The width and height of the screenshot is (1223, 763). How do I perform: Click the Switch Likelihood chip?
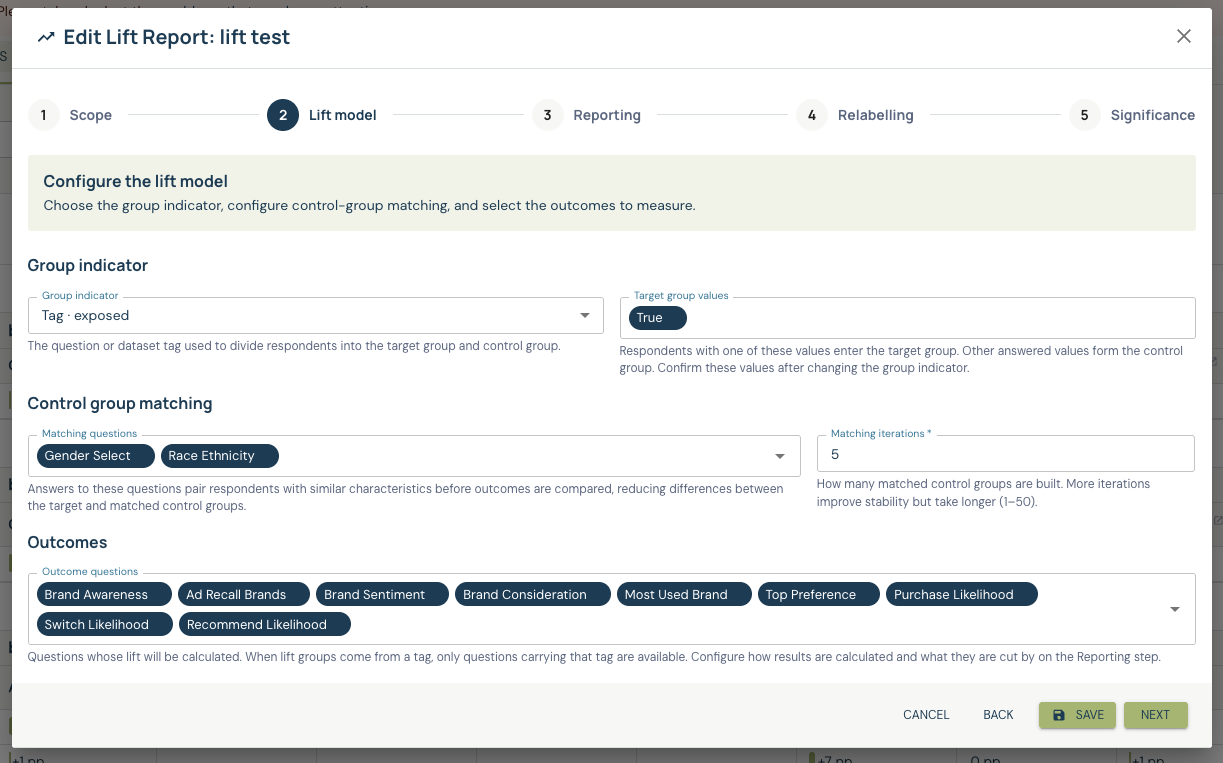[x=105, y=625]
